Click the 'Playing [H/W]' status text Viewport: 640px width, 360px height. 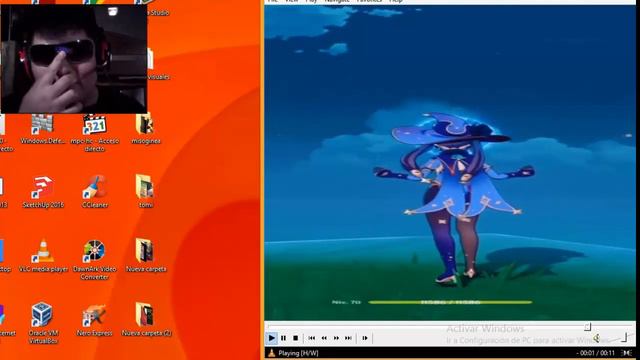click(298, 353)
